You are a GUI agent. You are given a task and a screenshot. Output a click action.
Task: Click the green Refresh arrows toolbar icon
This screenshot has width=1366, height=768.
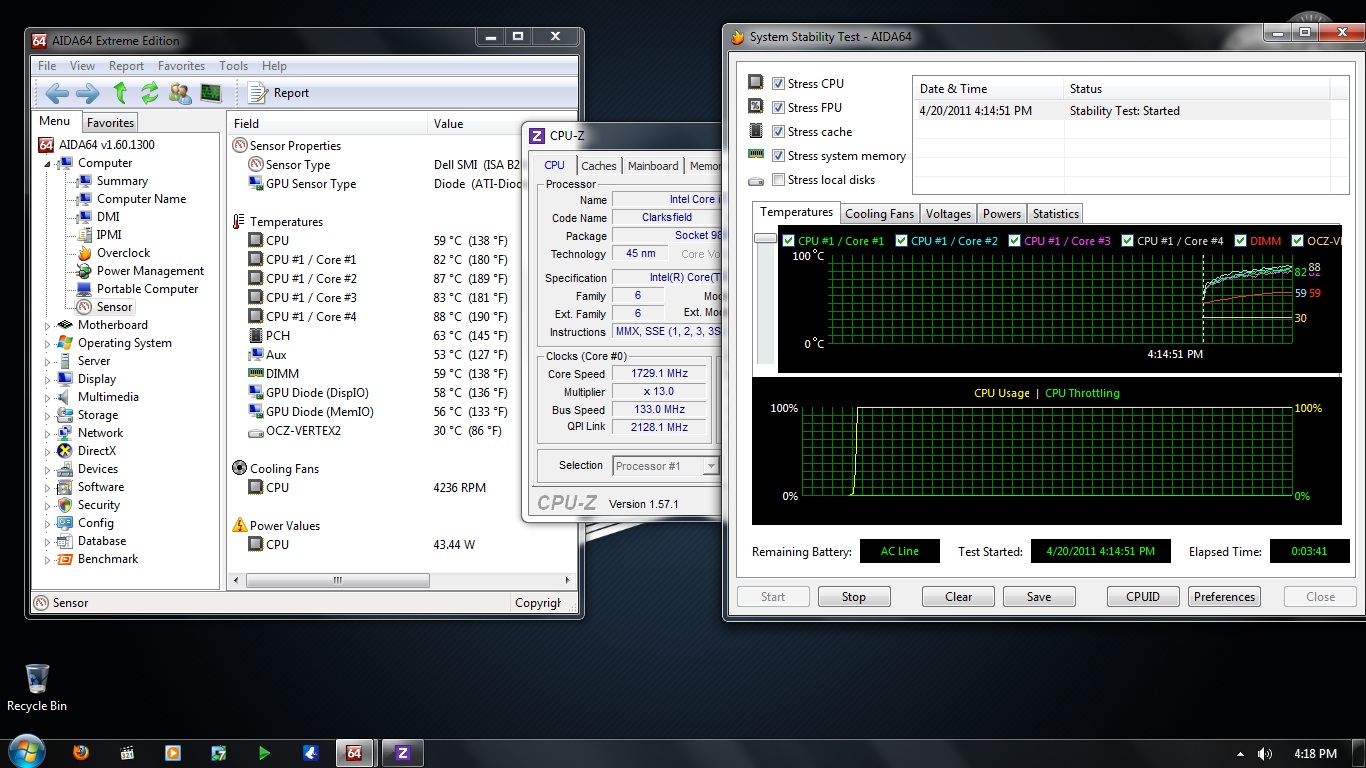point(150,93)
